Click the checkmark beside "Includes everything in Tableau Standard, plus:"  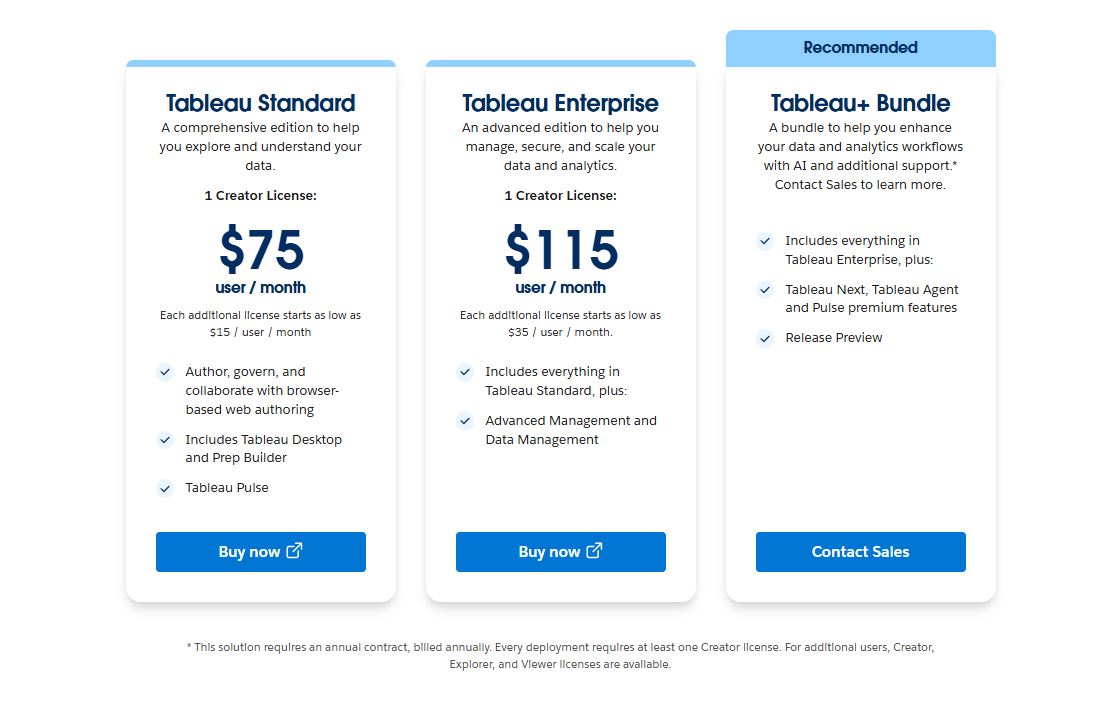pos(465,372)
